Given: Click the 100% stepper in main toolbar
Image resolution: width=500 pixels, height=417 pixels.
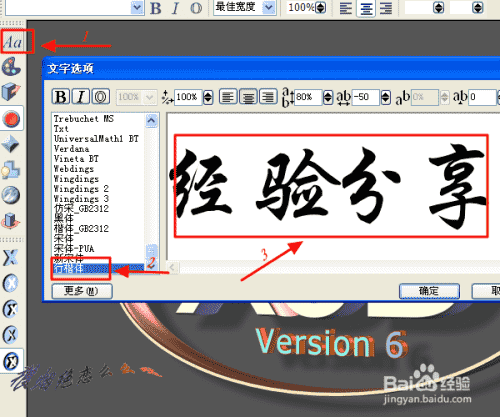Looking at the screenshot, I should (321, 7).
